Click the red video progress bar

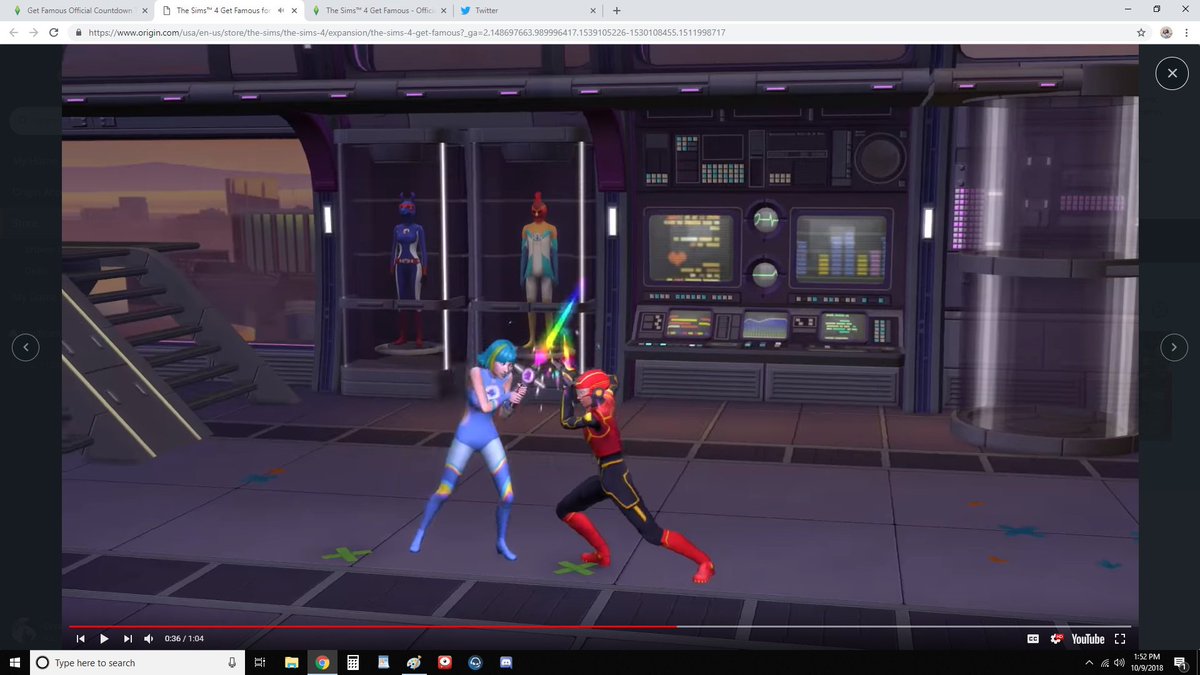point(372,627)
